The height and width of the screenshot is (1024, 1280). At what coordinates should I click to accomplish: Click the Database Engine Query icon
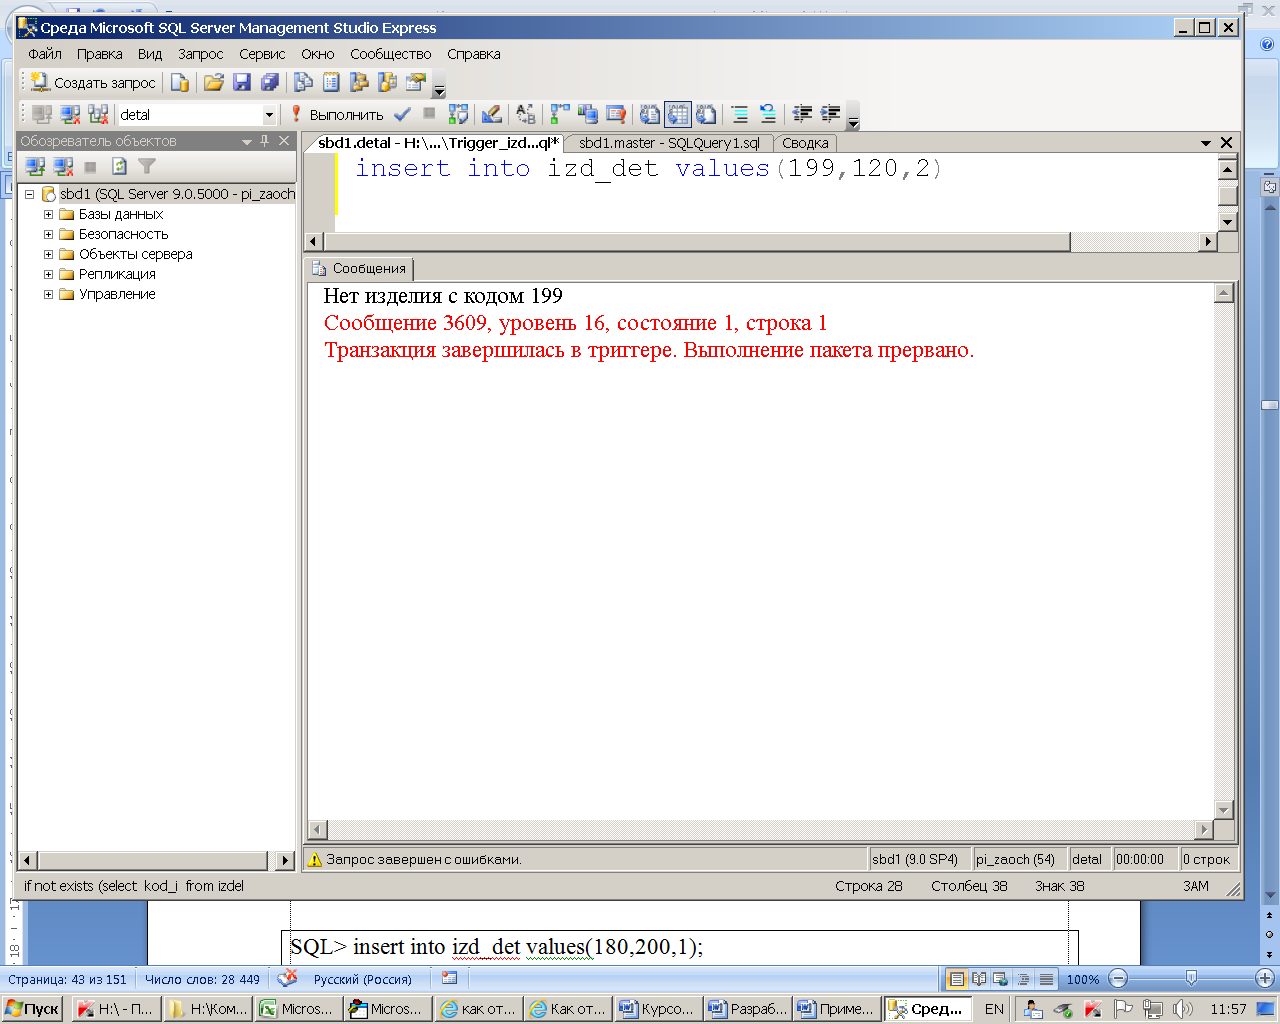180,83
